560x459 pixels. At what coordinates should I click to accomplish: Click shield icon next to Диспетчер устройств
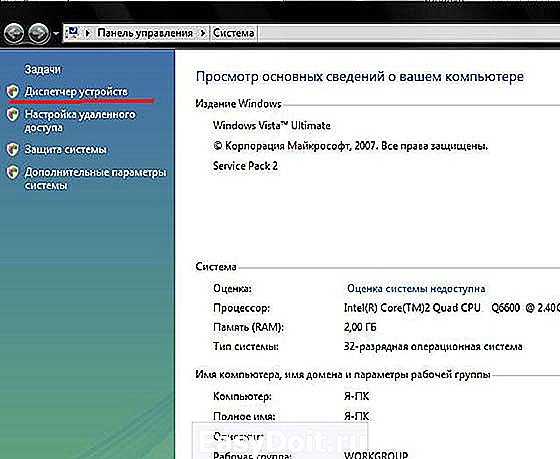(12, 92)
